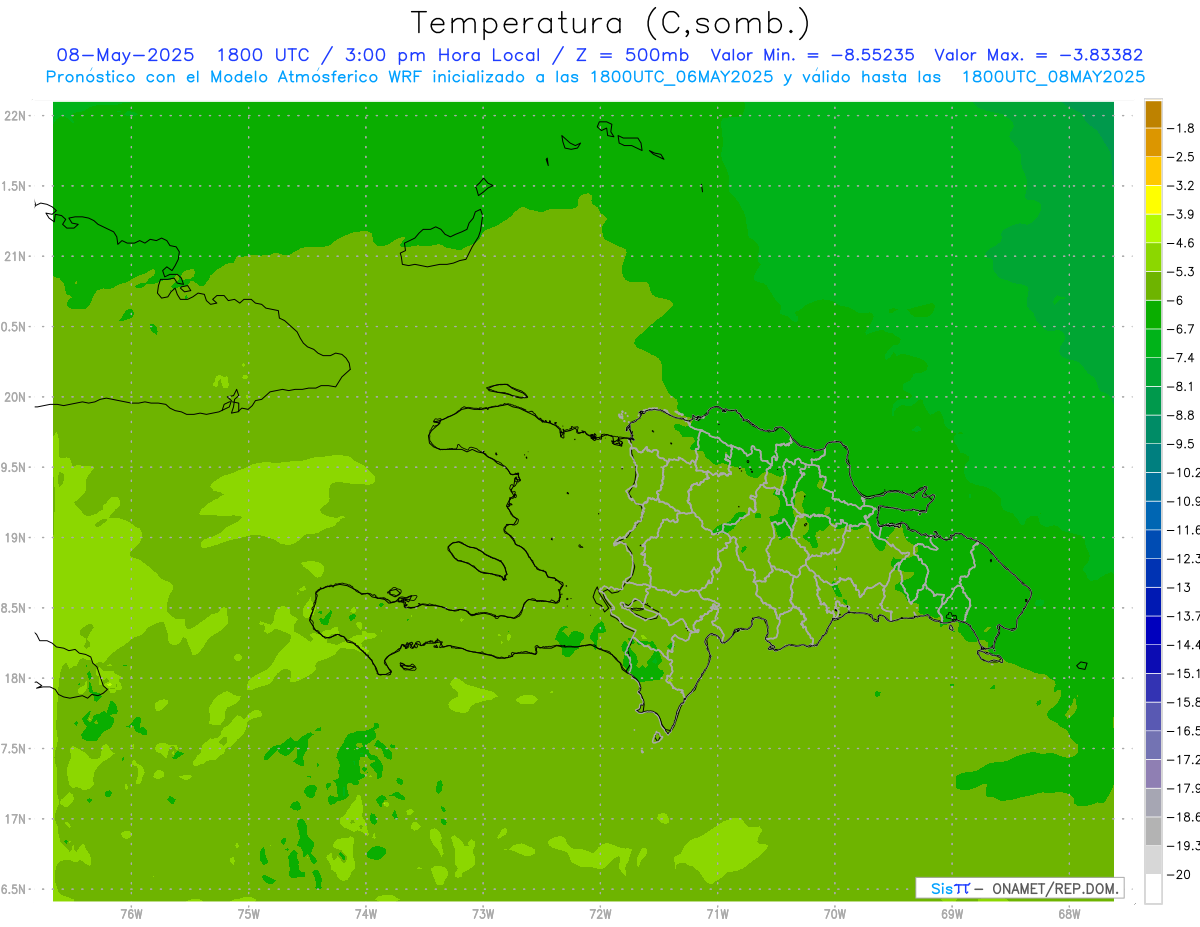Screen dimensions: 1200x927
Task: Click the 'SisTT - ONAMET/REP.DOM.' credit label
Action: click(1020, 888)
